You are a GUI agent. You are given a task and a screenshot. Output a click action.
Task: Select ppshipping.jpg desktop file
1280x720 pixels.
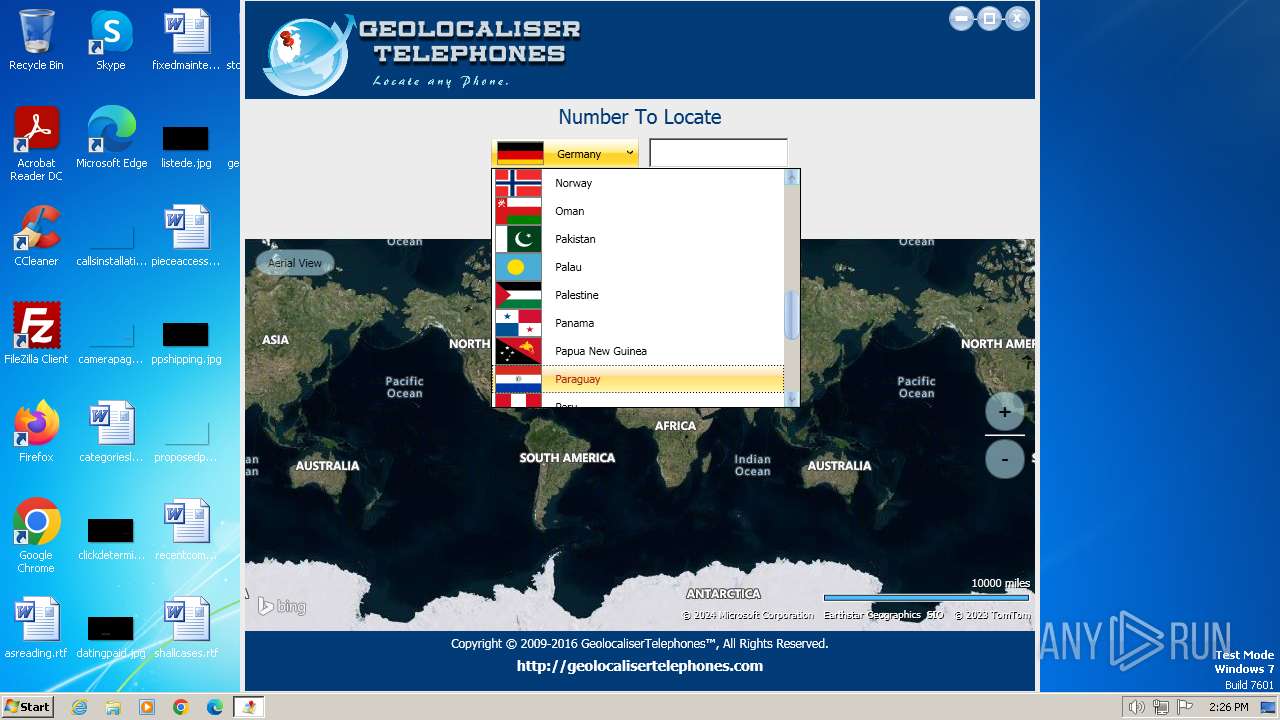pos(186,341)
